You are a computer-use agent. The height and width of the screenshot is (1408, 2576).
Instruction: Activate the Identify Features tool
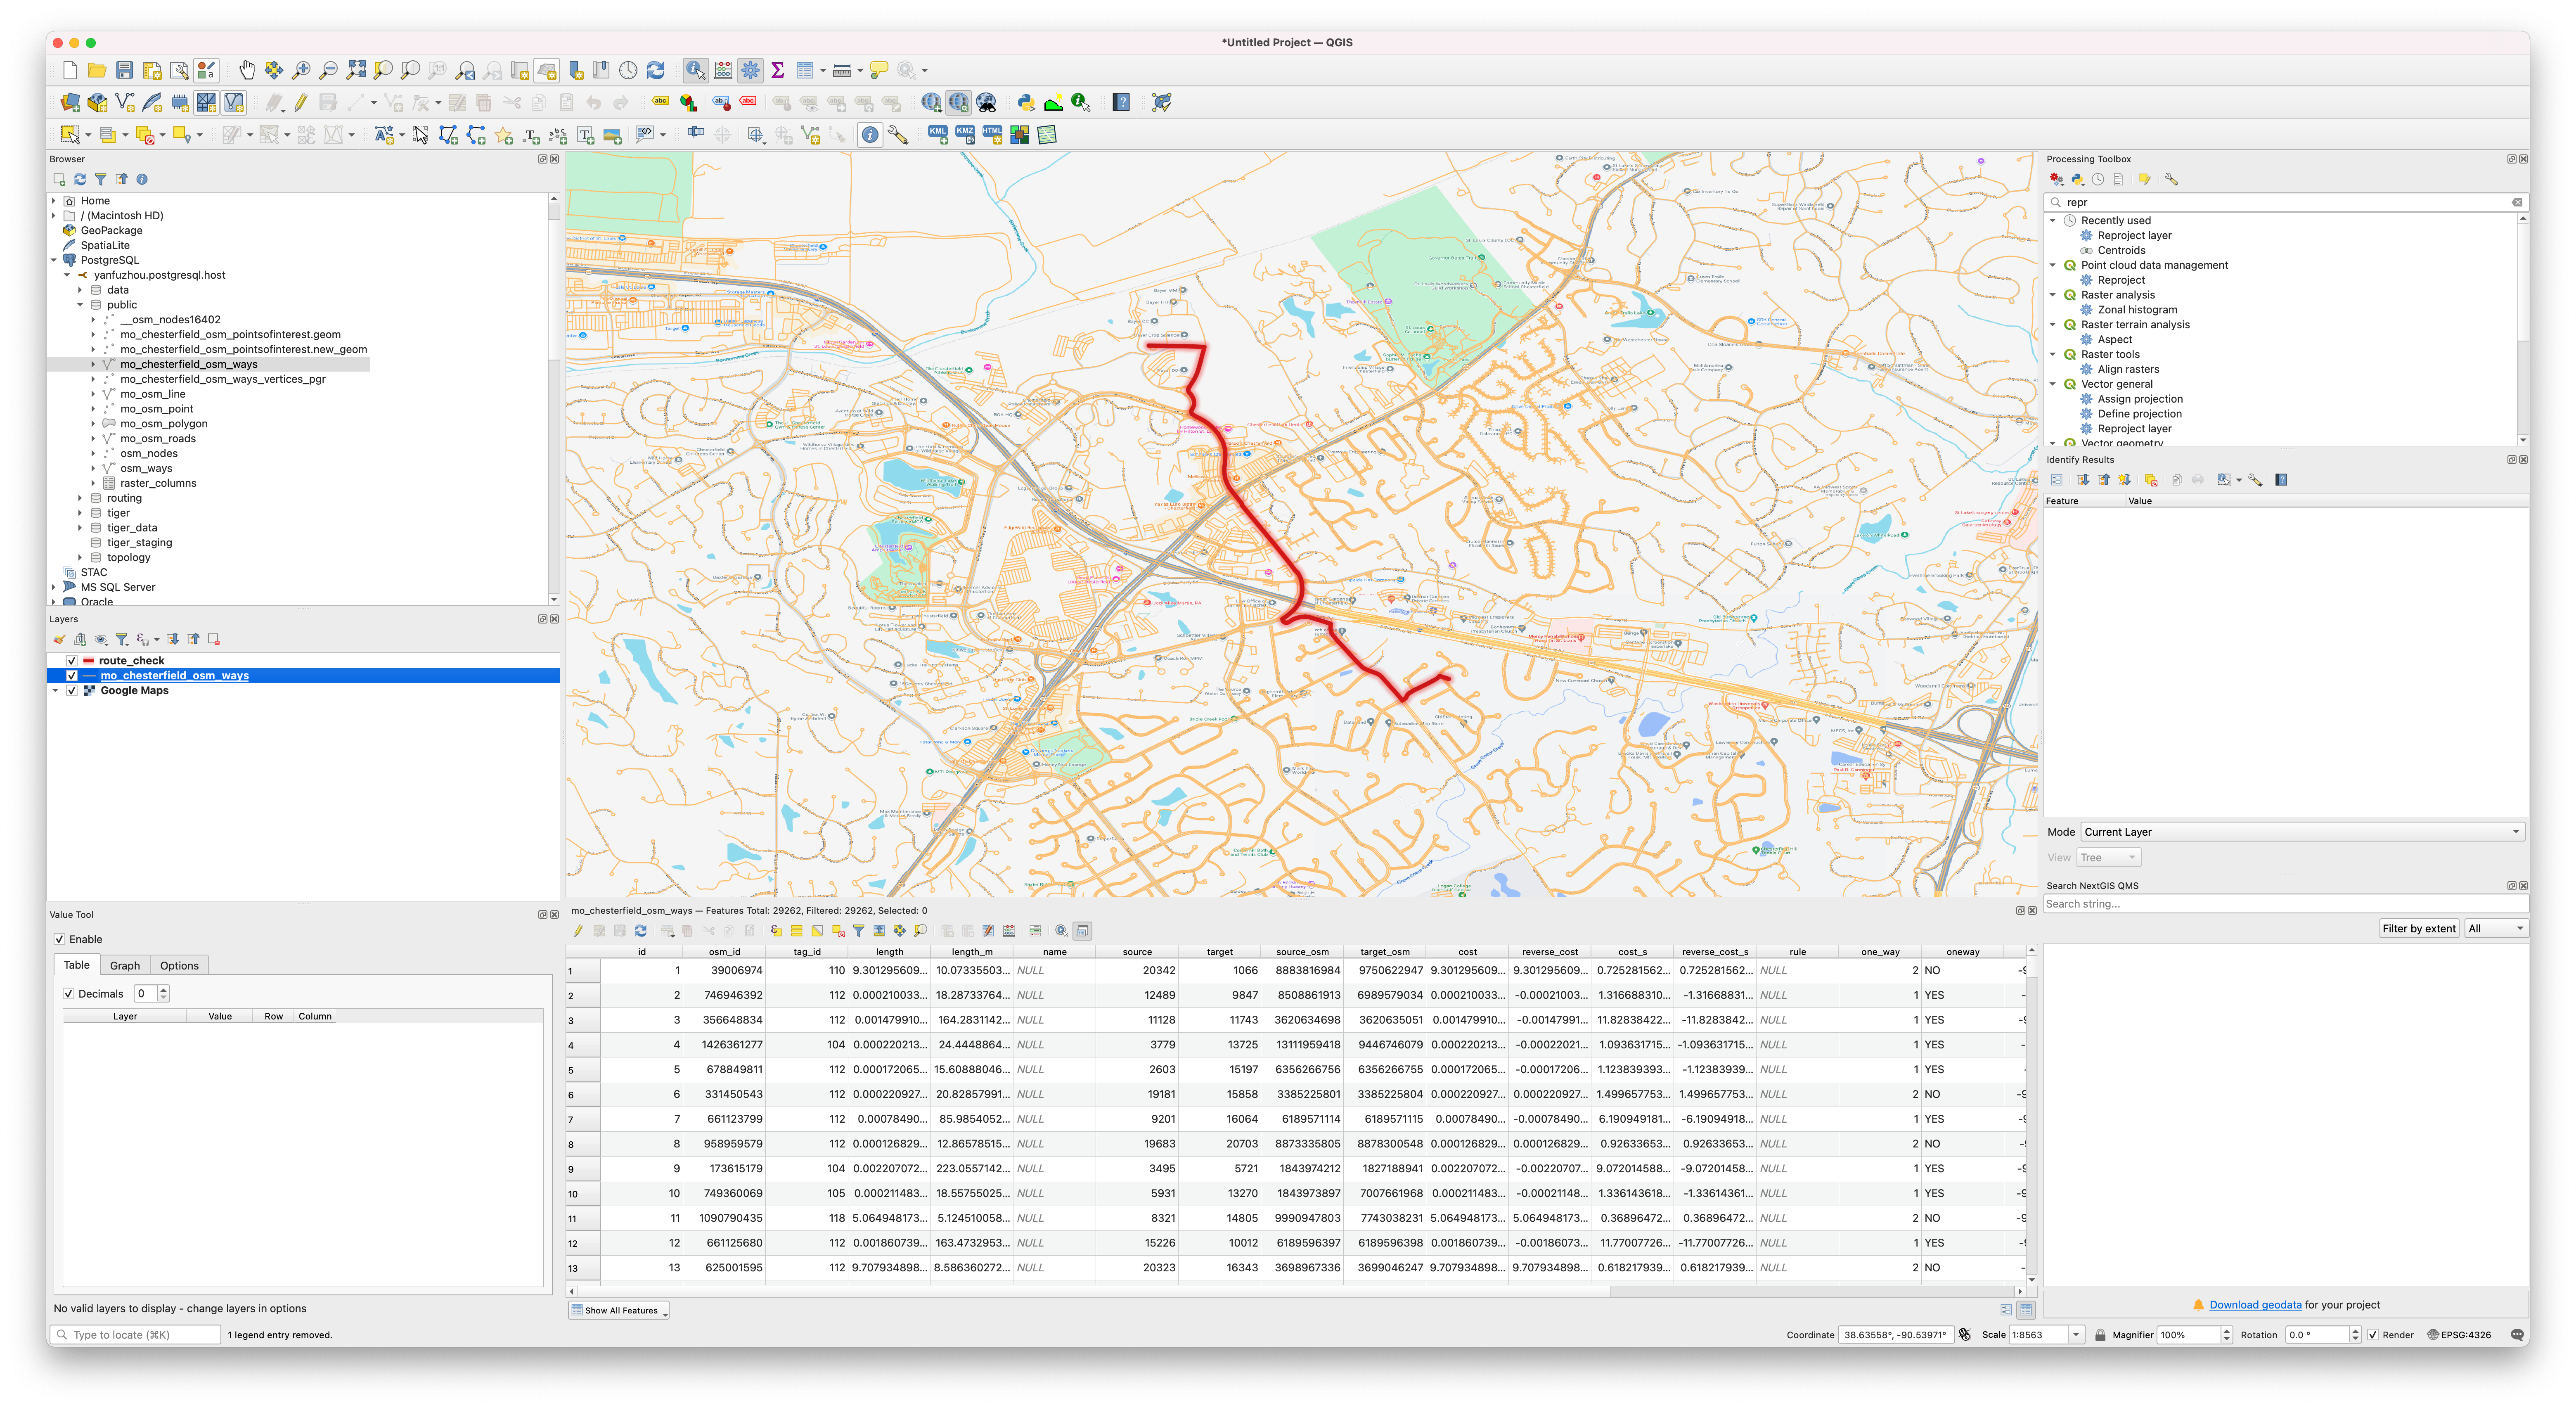pos(695,70)
